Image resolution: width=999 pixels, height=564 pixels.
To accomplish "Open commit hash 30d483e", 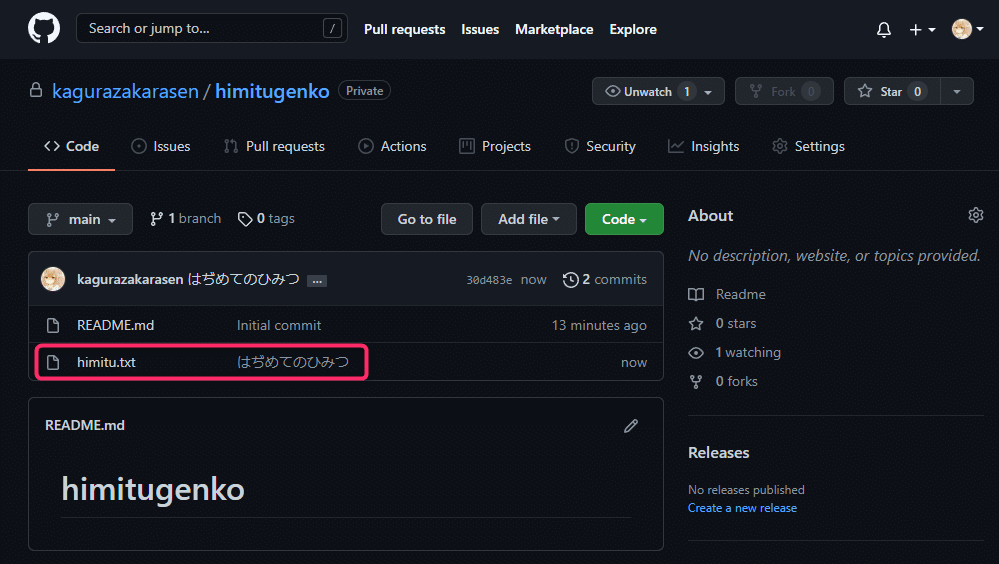I will (x=489, y=280).
